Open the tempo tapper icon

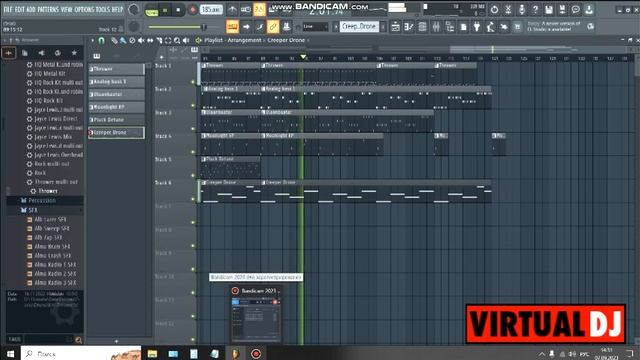tap(491, 27)
